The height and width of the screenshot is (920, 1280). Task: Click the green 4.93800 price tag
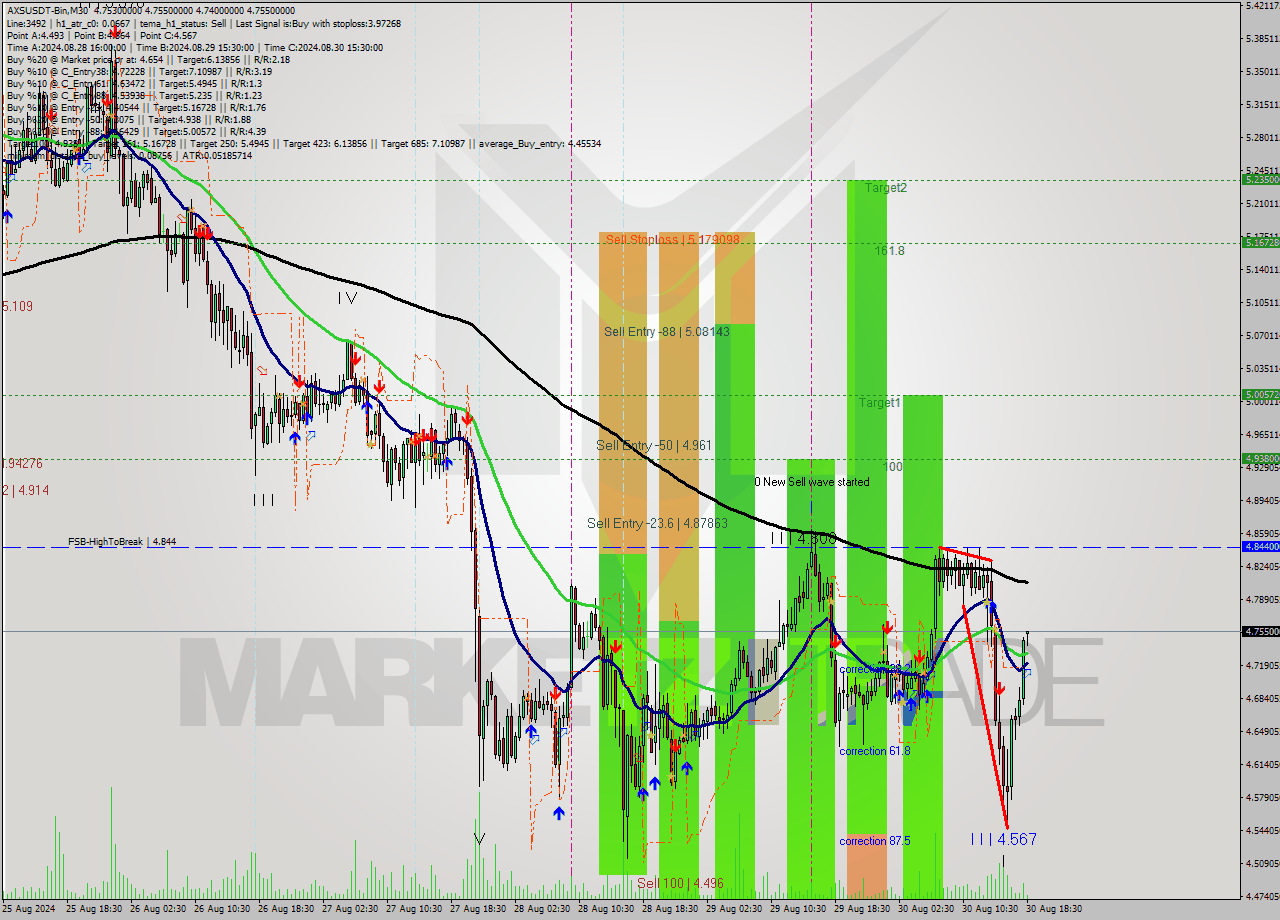1260,459
